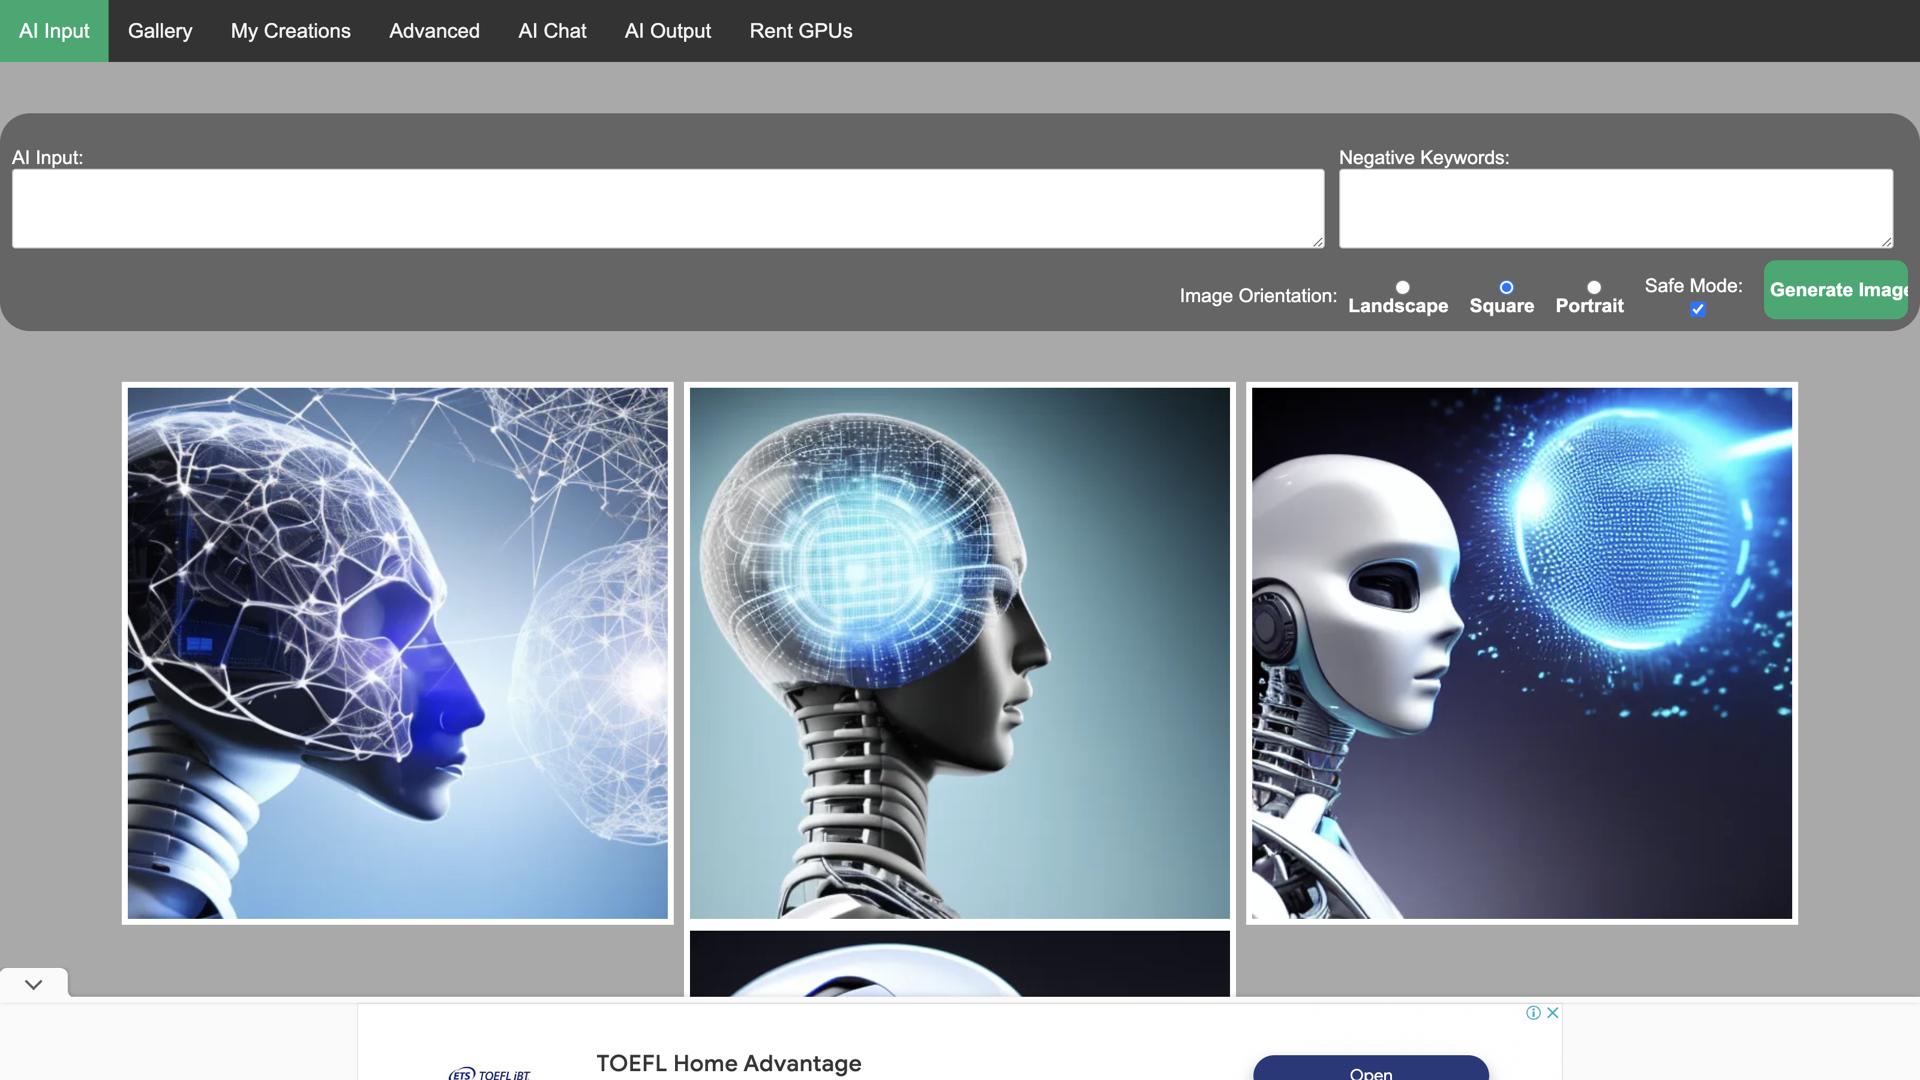The image size is (1920, 1080).
Task: Click the Open button in the TOEFL ad
Action: [x=1370, y=1070]
